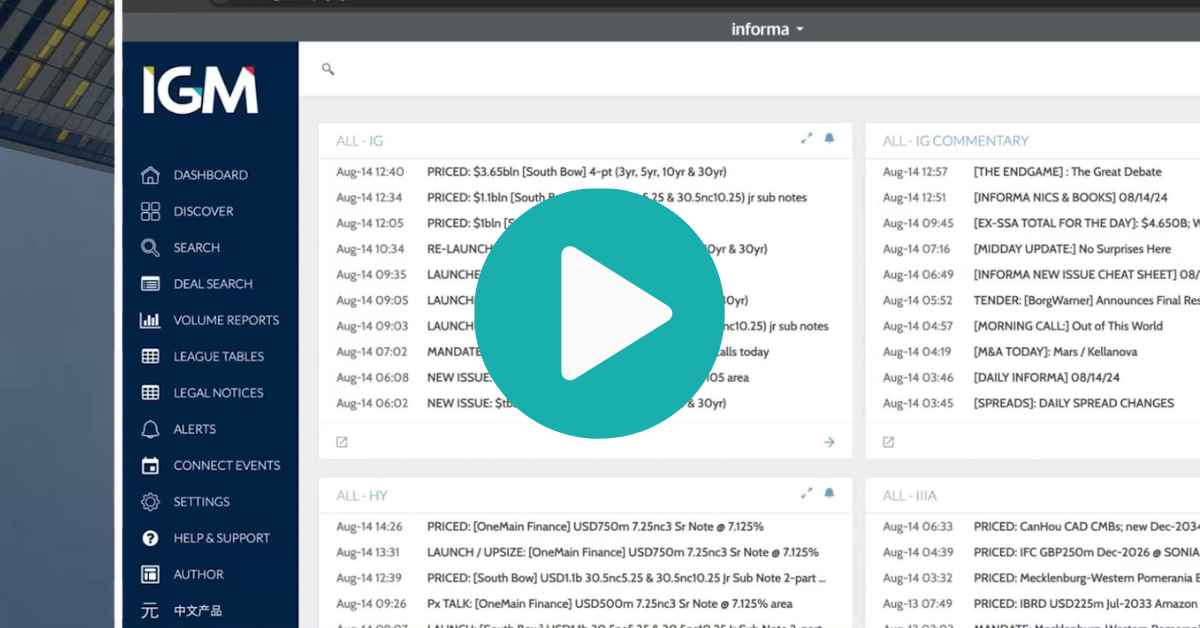The image size is (1200, 628).
Task: Click the Deal Search sidebar icon
Action: pos(151,284)
